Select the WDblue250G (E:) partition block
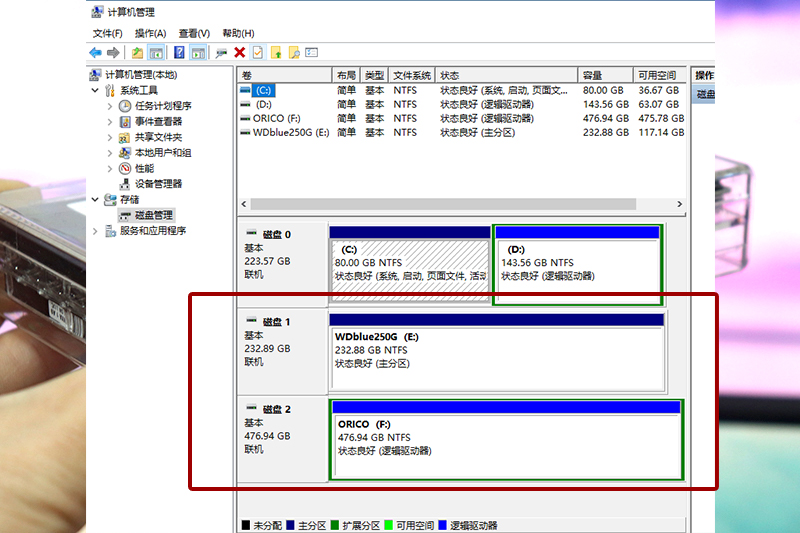 [497, 353]
